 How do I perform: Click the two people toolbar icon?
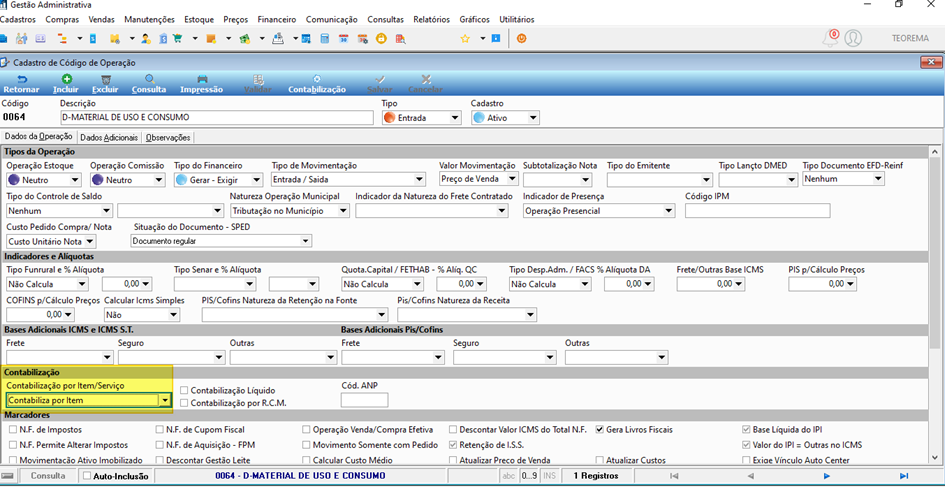[22, 39]
